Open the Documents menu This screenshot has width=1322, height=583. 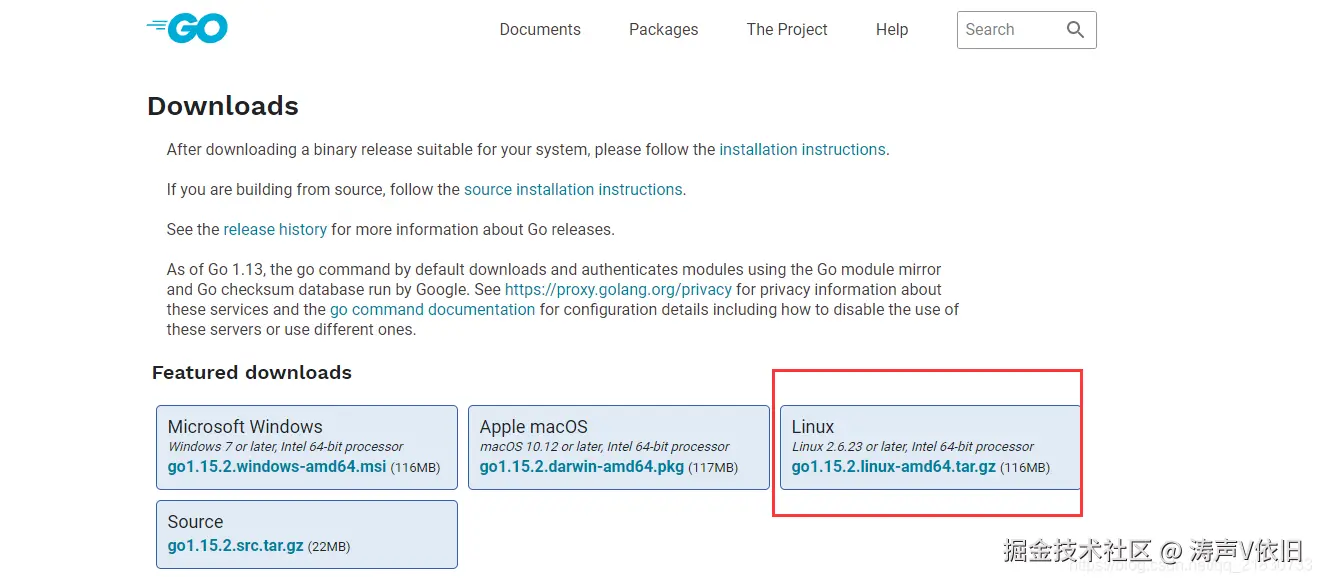coord(540,30)
